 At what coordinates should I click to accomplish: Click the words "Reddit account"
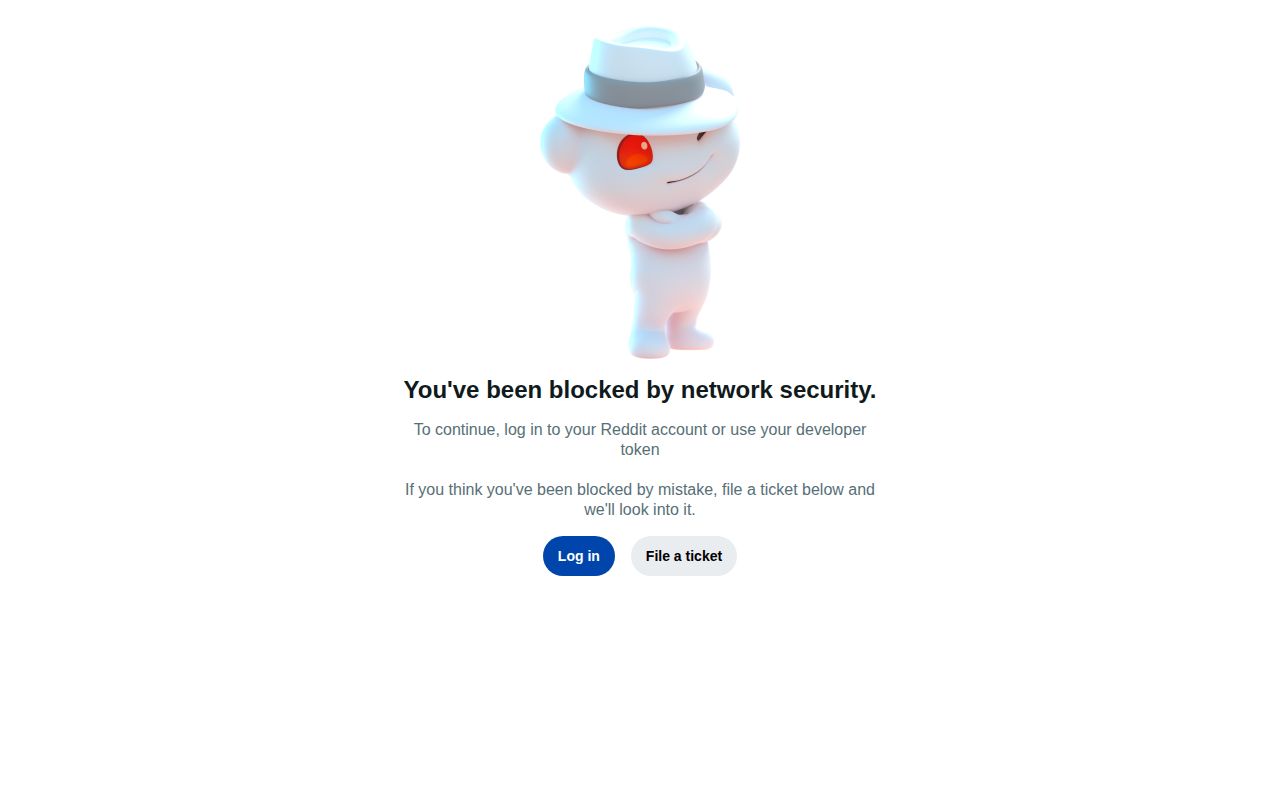click(653, 429)
